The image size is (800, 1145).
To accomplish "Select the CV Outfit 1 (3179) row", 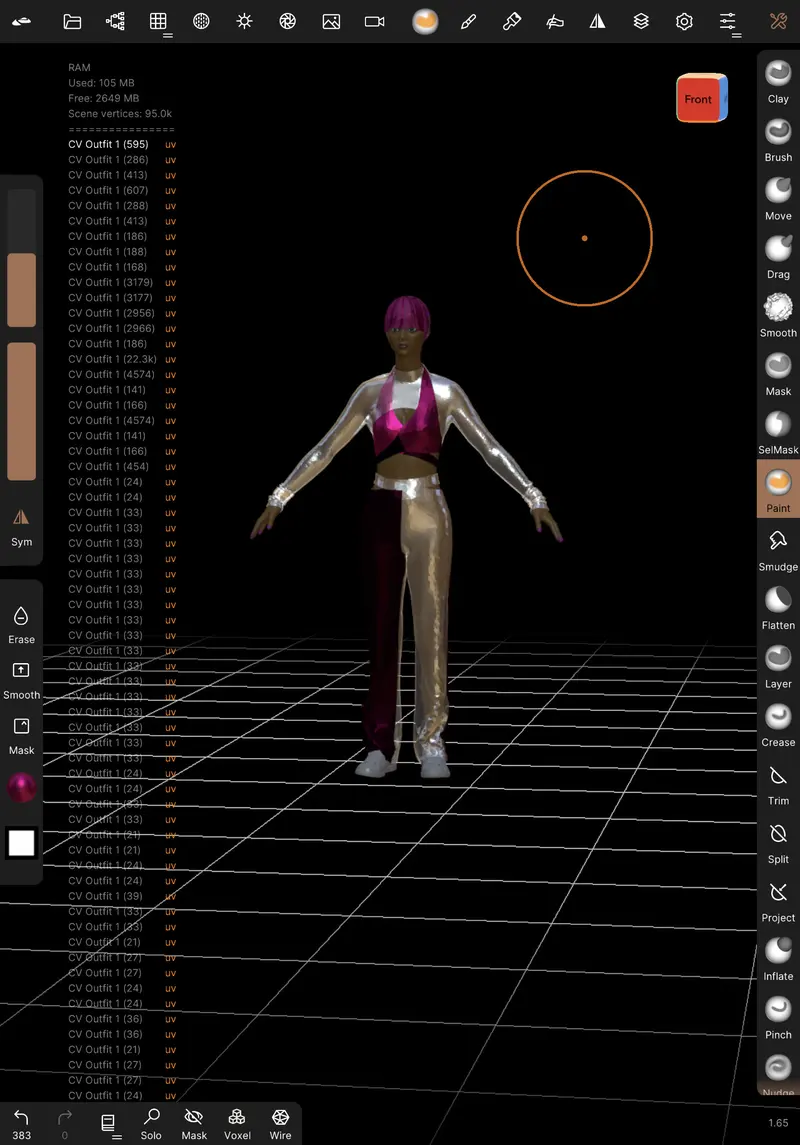I will (122, 282).
